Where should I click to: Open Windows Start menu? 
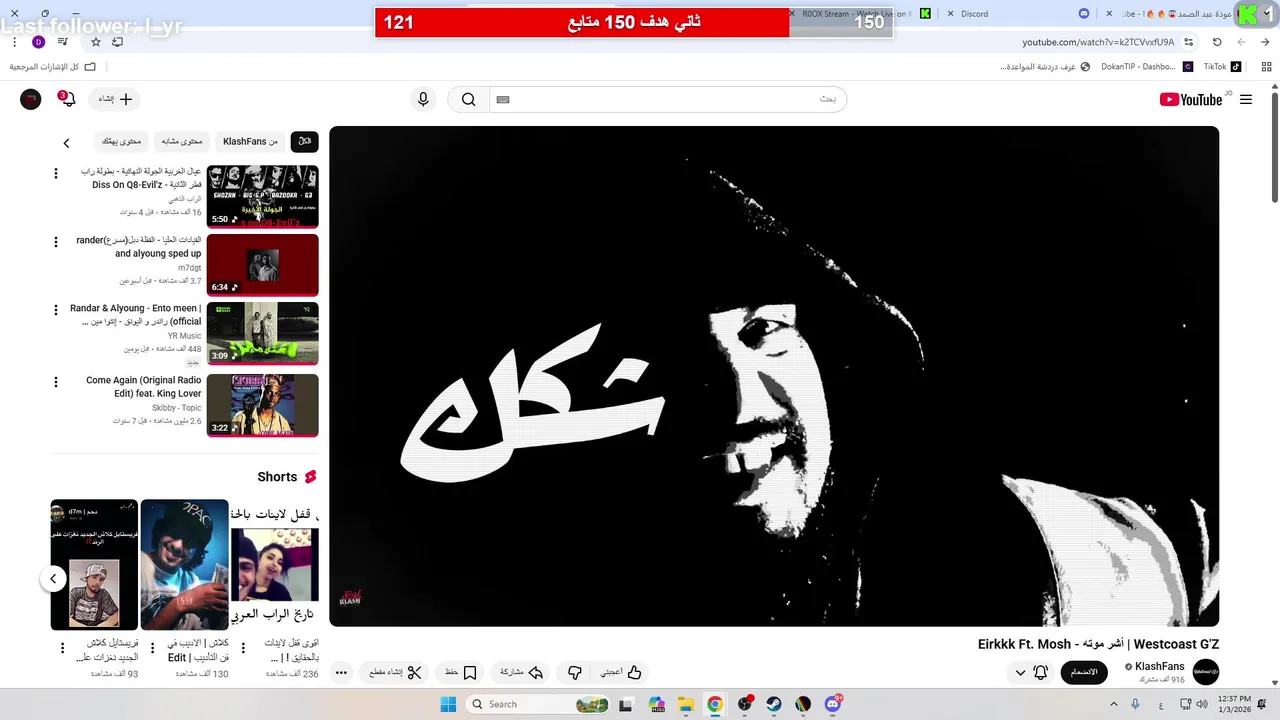click(447, 704)
